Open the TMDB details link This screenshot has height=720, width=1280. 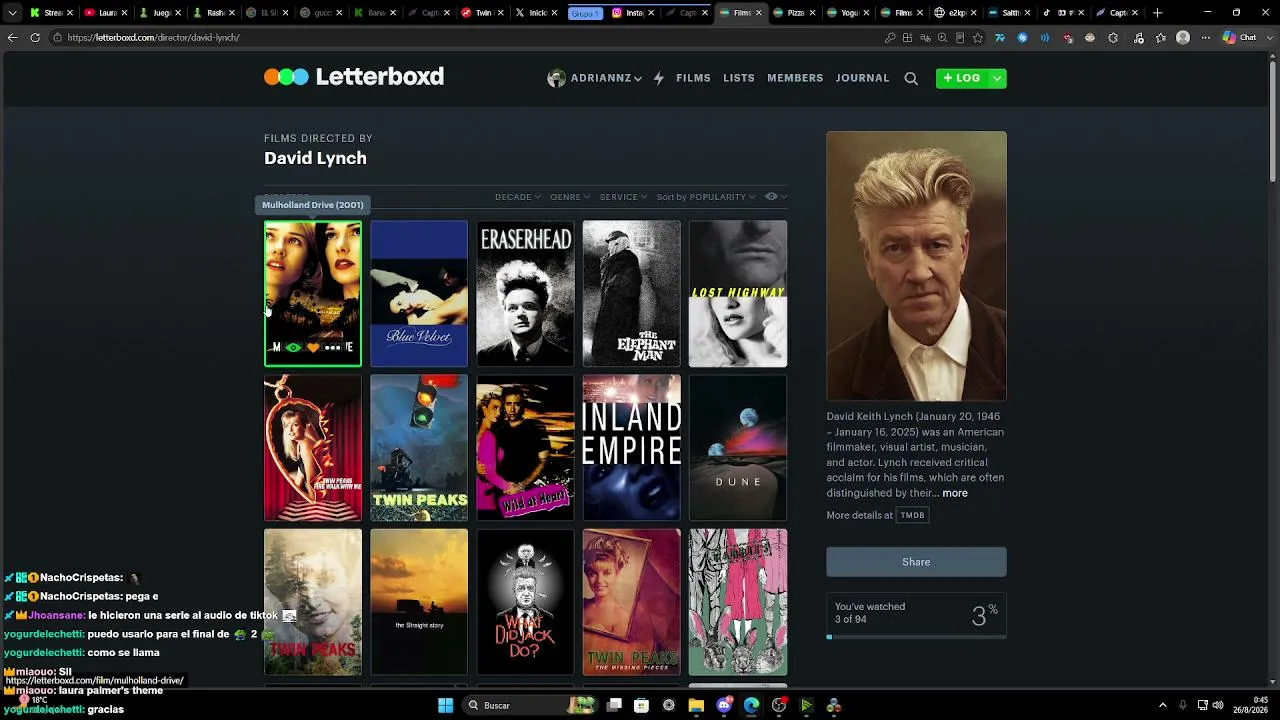tap(912, 515)
